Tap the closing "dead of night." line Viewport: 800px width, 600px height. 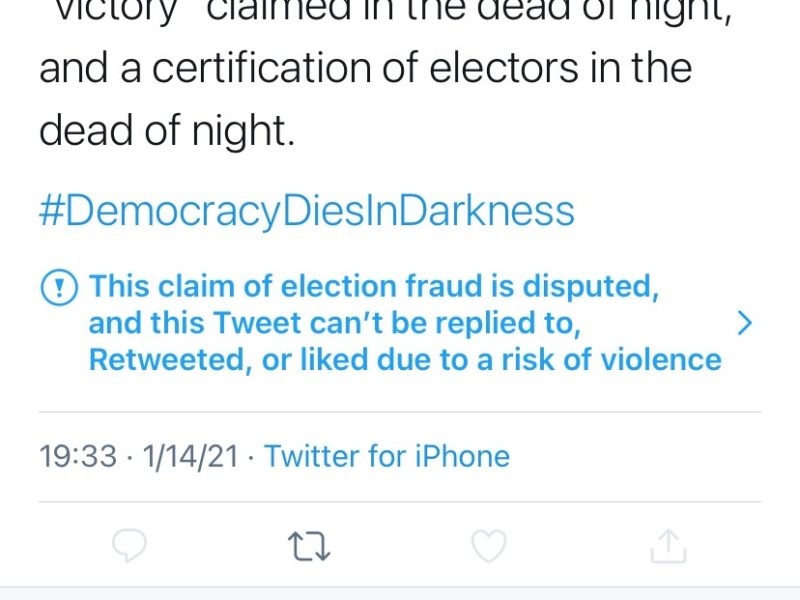167,131
